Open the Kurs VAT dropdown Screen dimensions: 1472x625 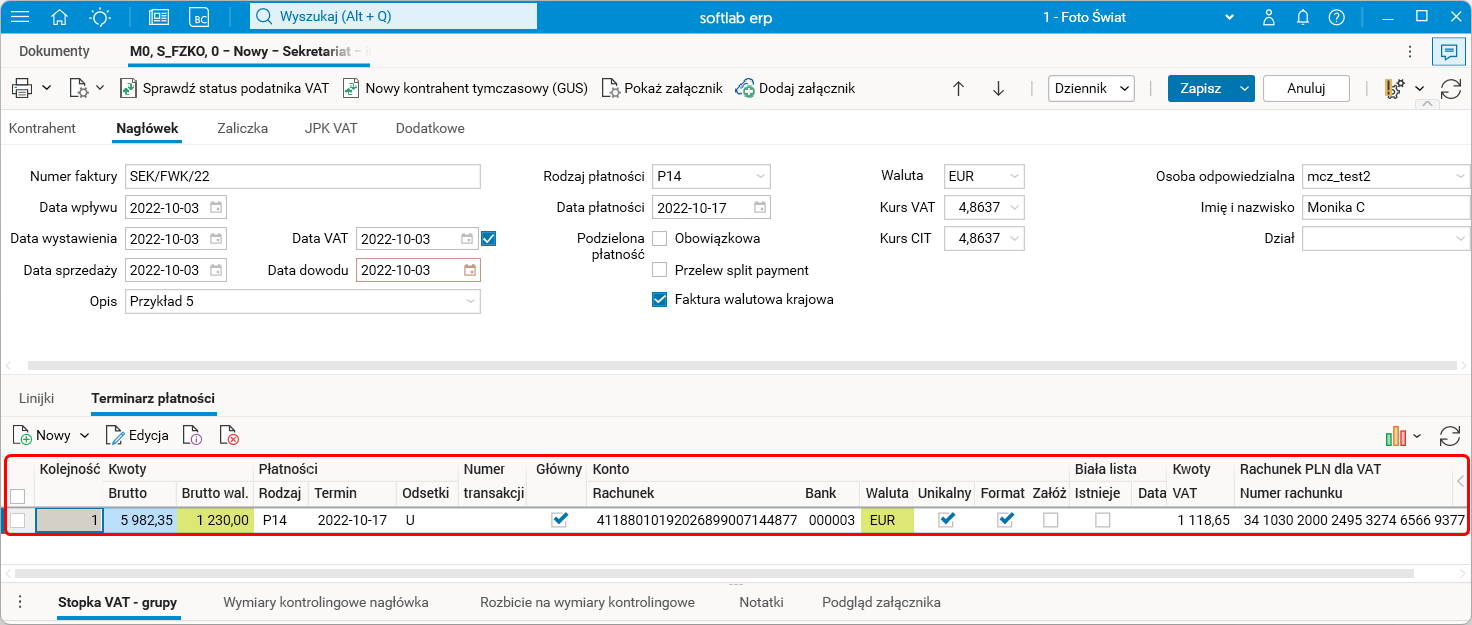click(1015, 208)
